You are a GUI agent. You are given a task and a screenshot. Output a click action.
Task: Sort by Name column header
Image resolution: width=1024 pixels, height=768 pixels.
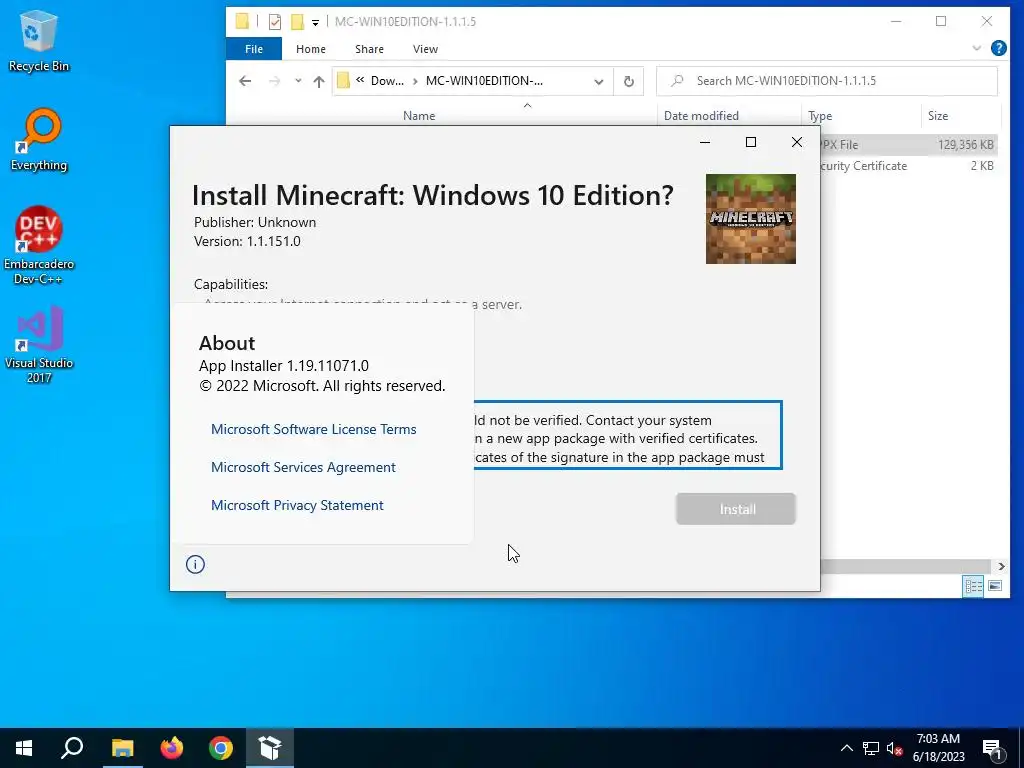419,116
